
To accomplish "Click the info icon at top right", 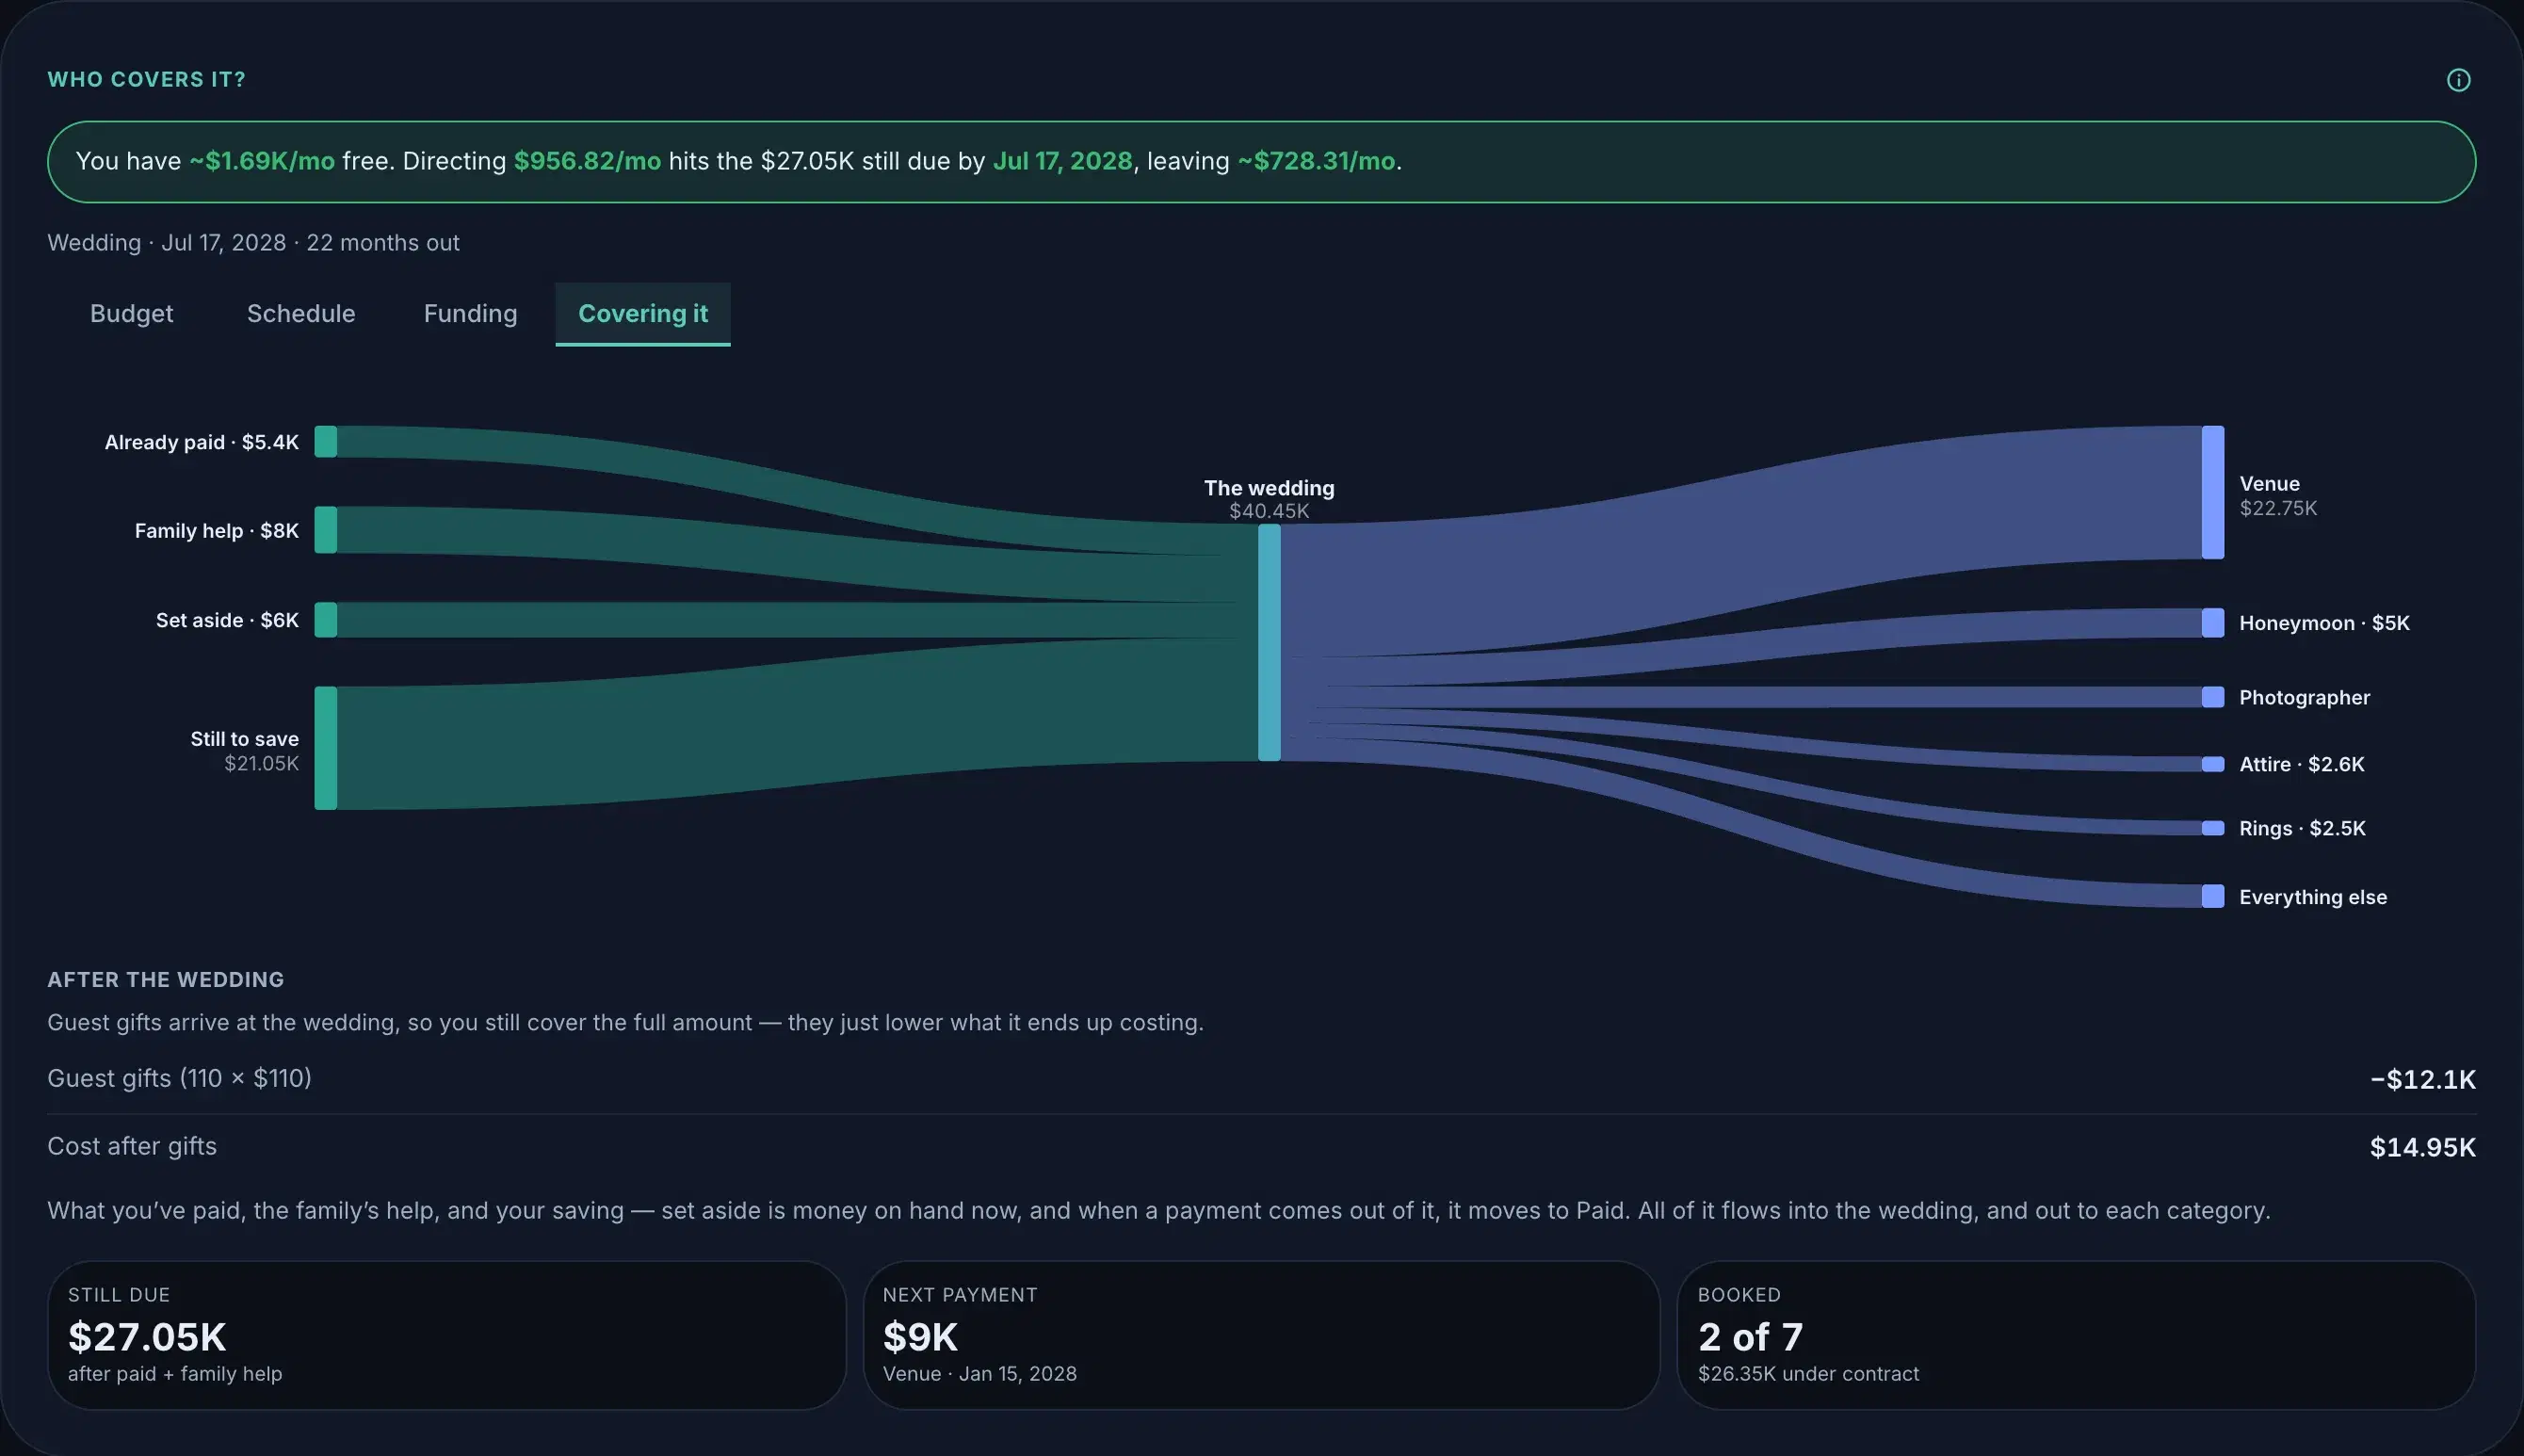I will 2458,80.
